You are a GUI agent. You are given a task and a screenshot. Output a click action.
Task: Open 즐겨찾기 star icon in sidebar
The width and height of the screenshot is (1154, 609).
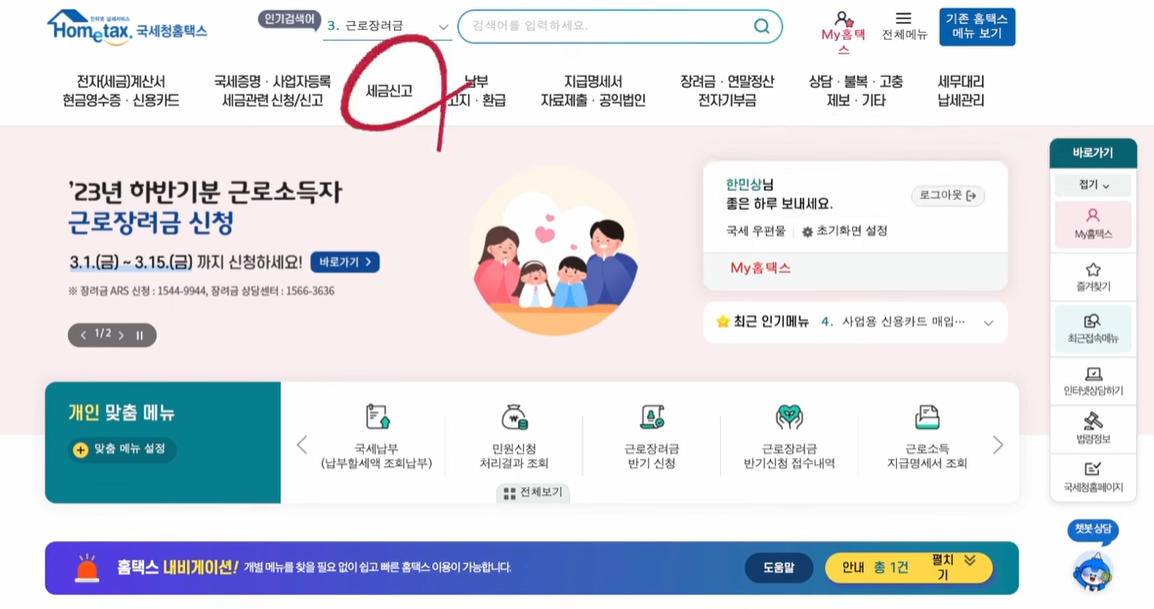tap(1093, 270)
